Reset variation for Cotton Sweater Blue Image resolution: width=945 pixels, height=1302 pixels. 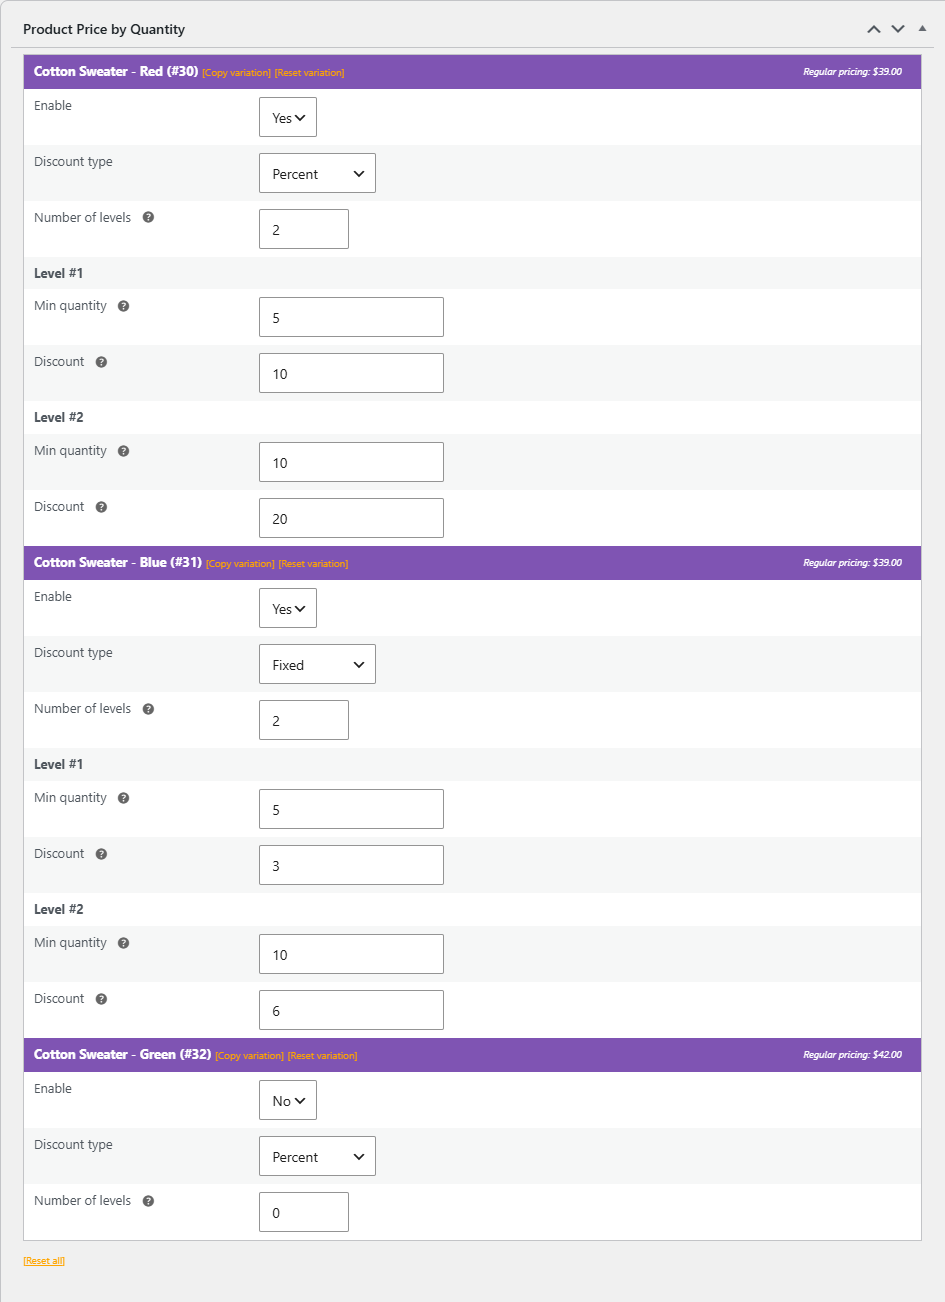tap(314, 564)
